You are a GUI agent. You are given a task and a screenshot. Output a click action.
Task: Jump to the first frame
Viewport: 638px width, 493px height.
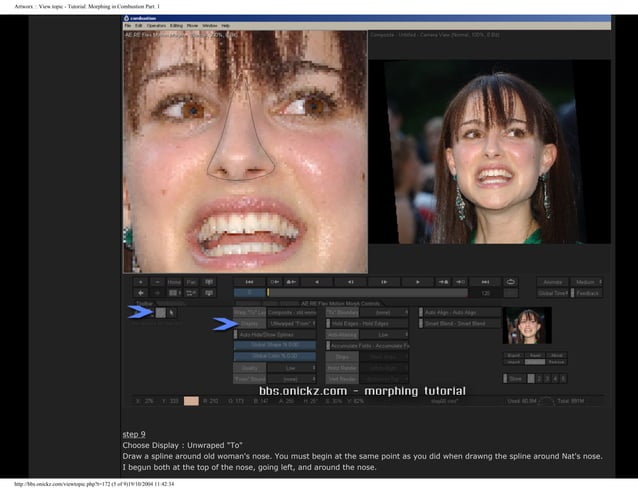click(x=250, y=282)
